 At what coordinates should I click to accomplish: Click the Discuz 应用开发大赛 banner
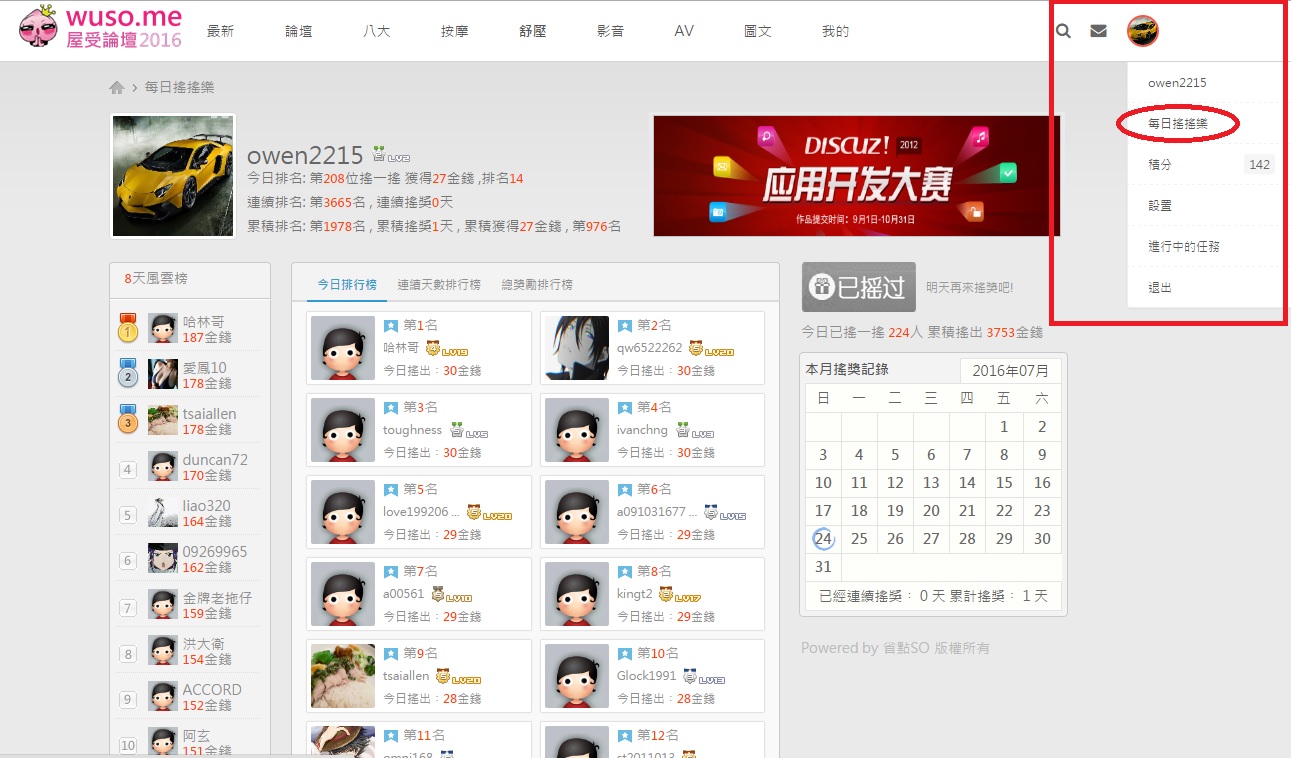855,176
